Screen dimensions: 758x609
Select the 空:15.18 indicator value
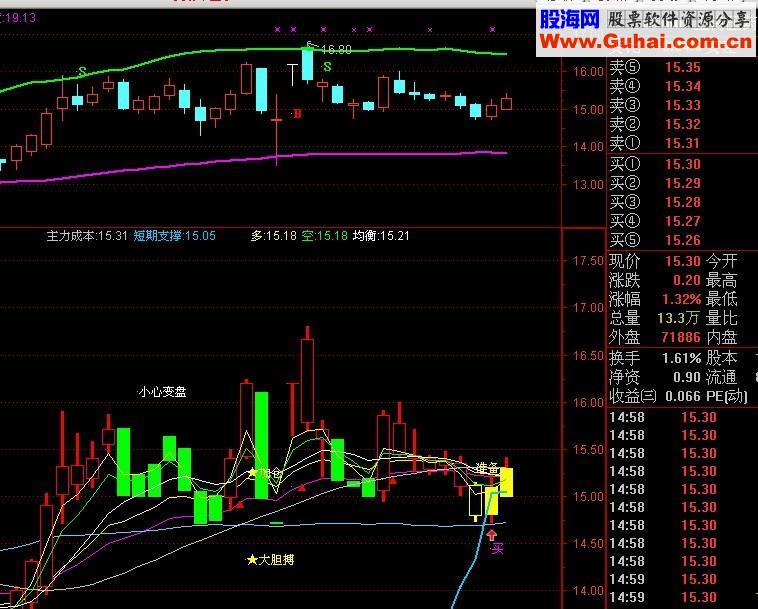point(325,236)
